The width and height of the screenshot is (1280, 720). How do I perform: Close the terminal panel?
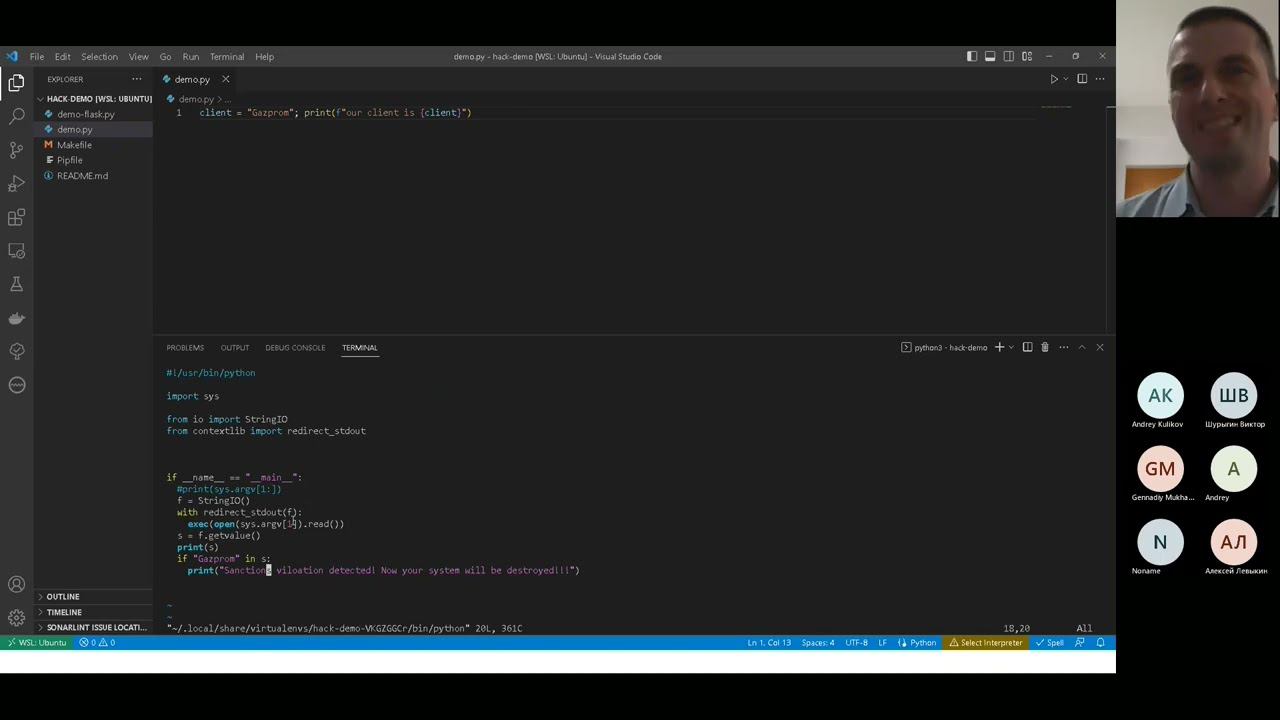(1100, 347)
